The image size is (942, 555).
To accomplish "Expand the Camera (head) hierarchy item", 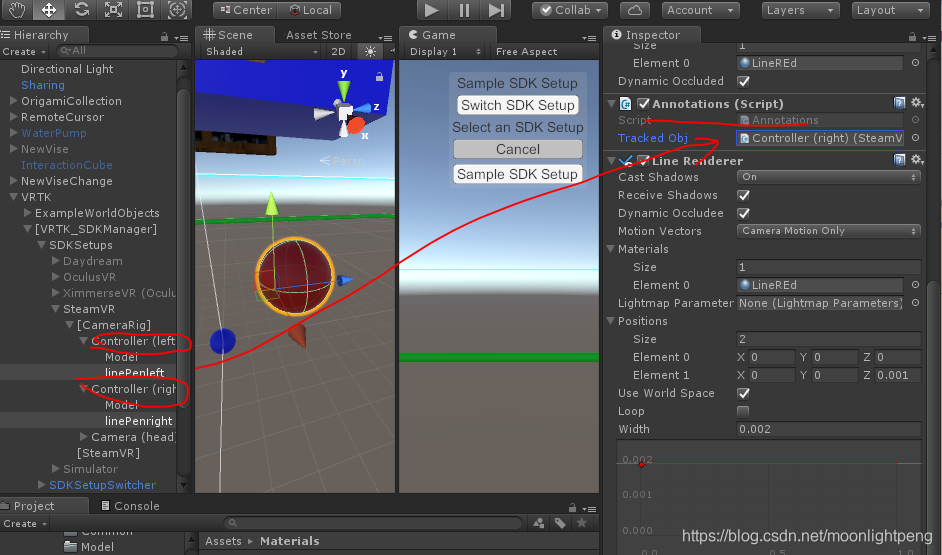I will click(84, 437).
